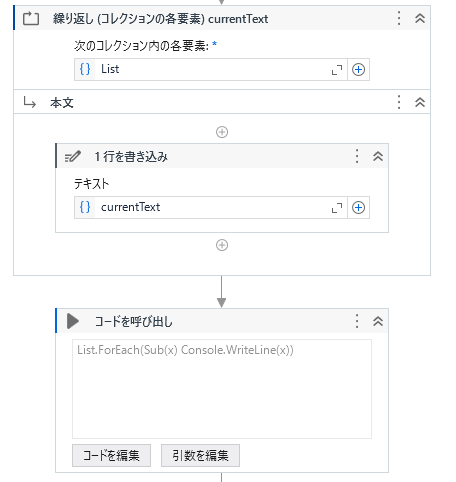Open expression editor for List field
Image resolution: width=456 pixels, height=482 pixels.
(x=337, y=70)
